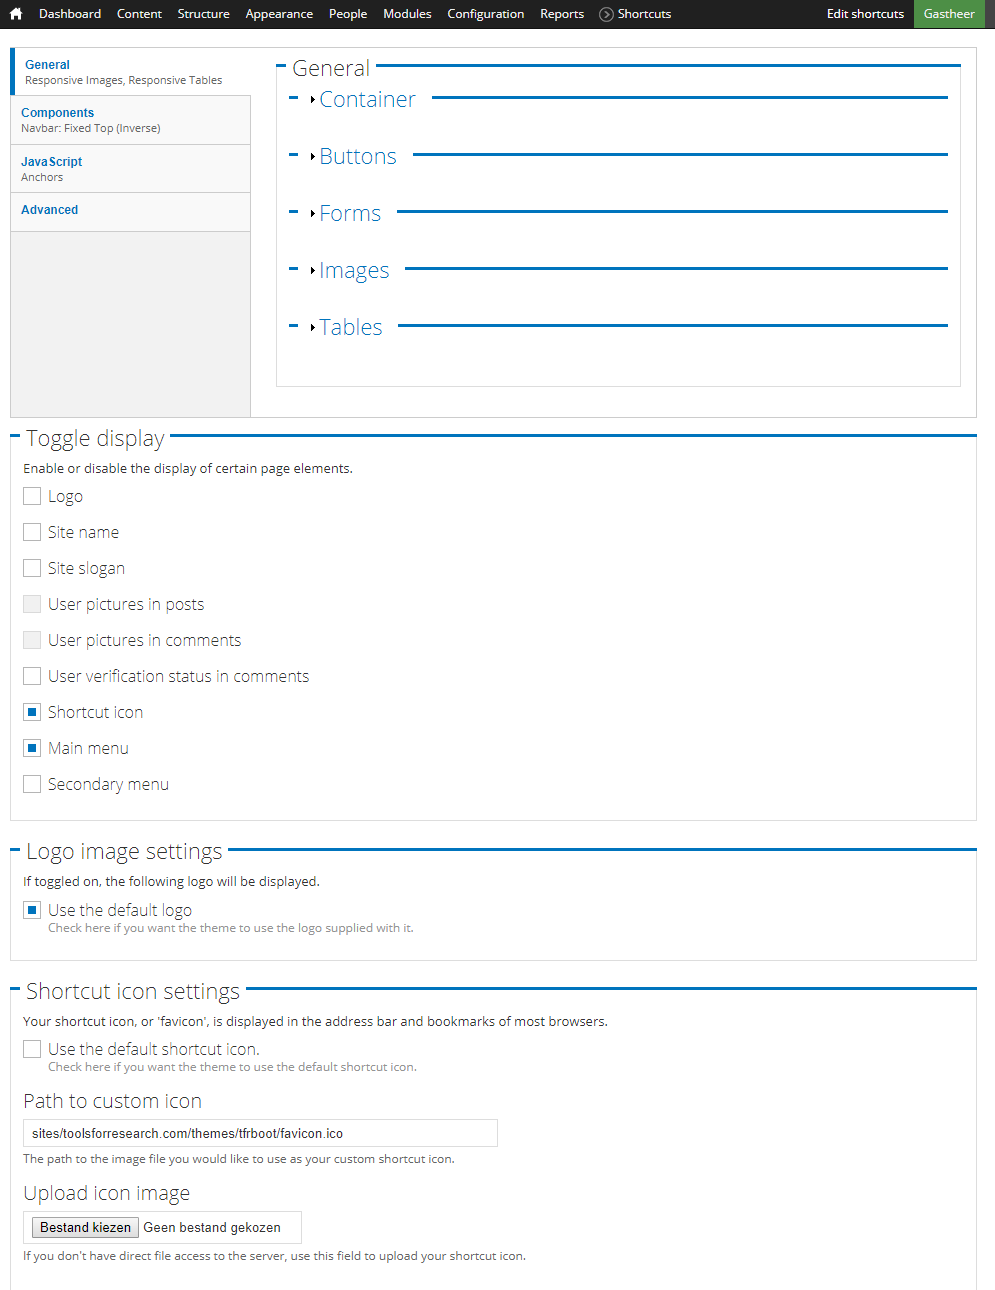Image resolution: width=995 pixels, height=1290 pixels.
Task: Expand the Tables section
Action: coord(350,328)
